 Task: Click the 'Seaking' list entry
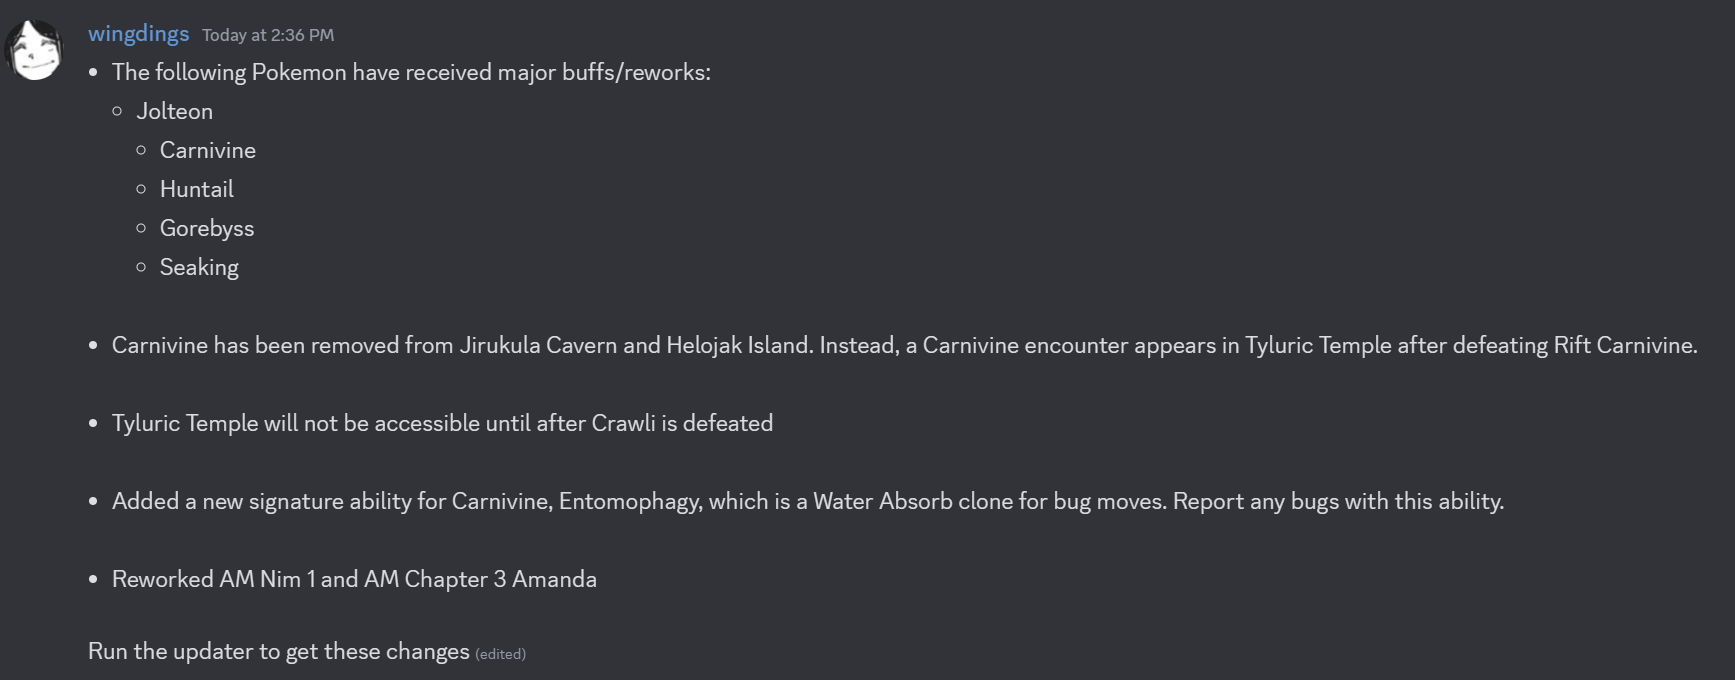pyautogui.click(x=199, y=267)
